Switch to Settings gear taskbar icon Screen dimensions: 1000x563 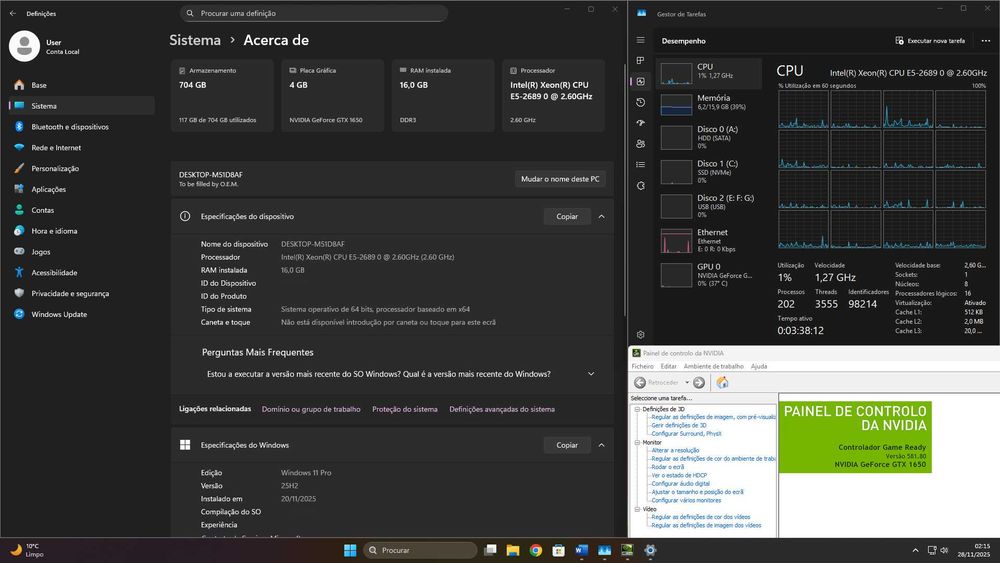point(650,550)
